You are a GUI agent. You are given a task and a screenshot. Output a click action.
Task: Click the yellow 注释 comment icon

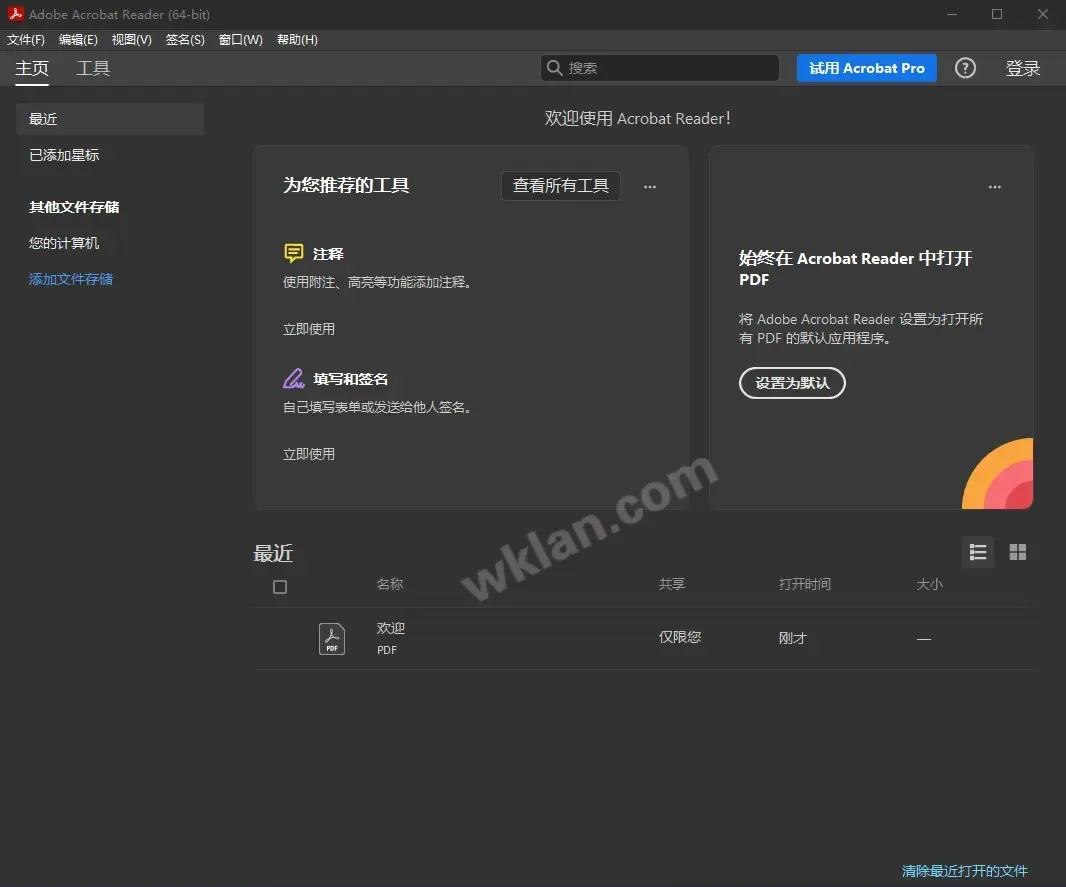pyautogui.click(x=294, y=254)
